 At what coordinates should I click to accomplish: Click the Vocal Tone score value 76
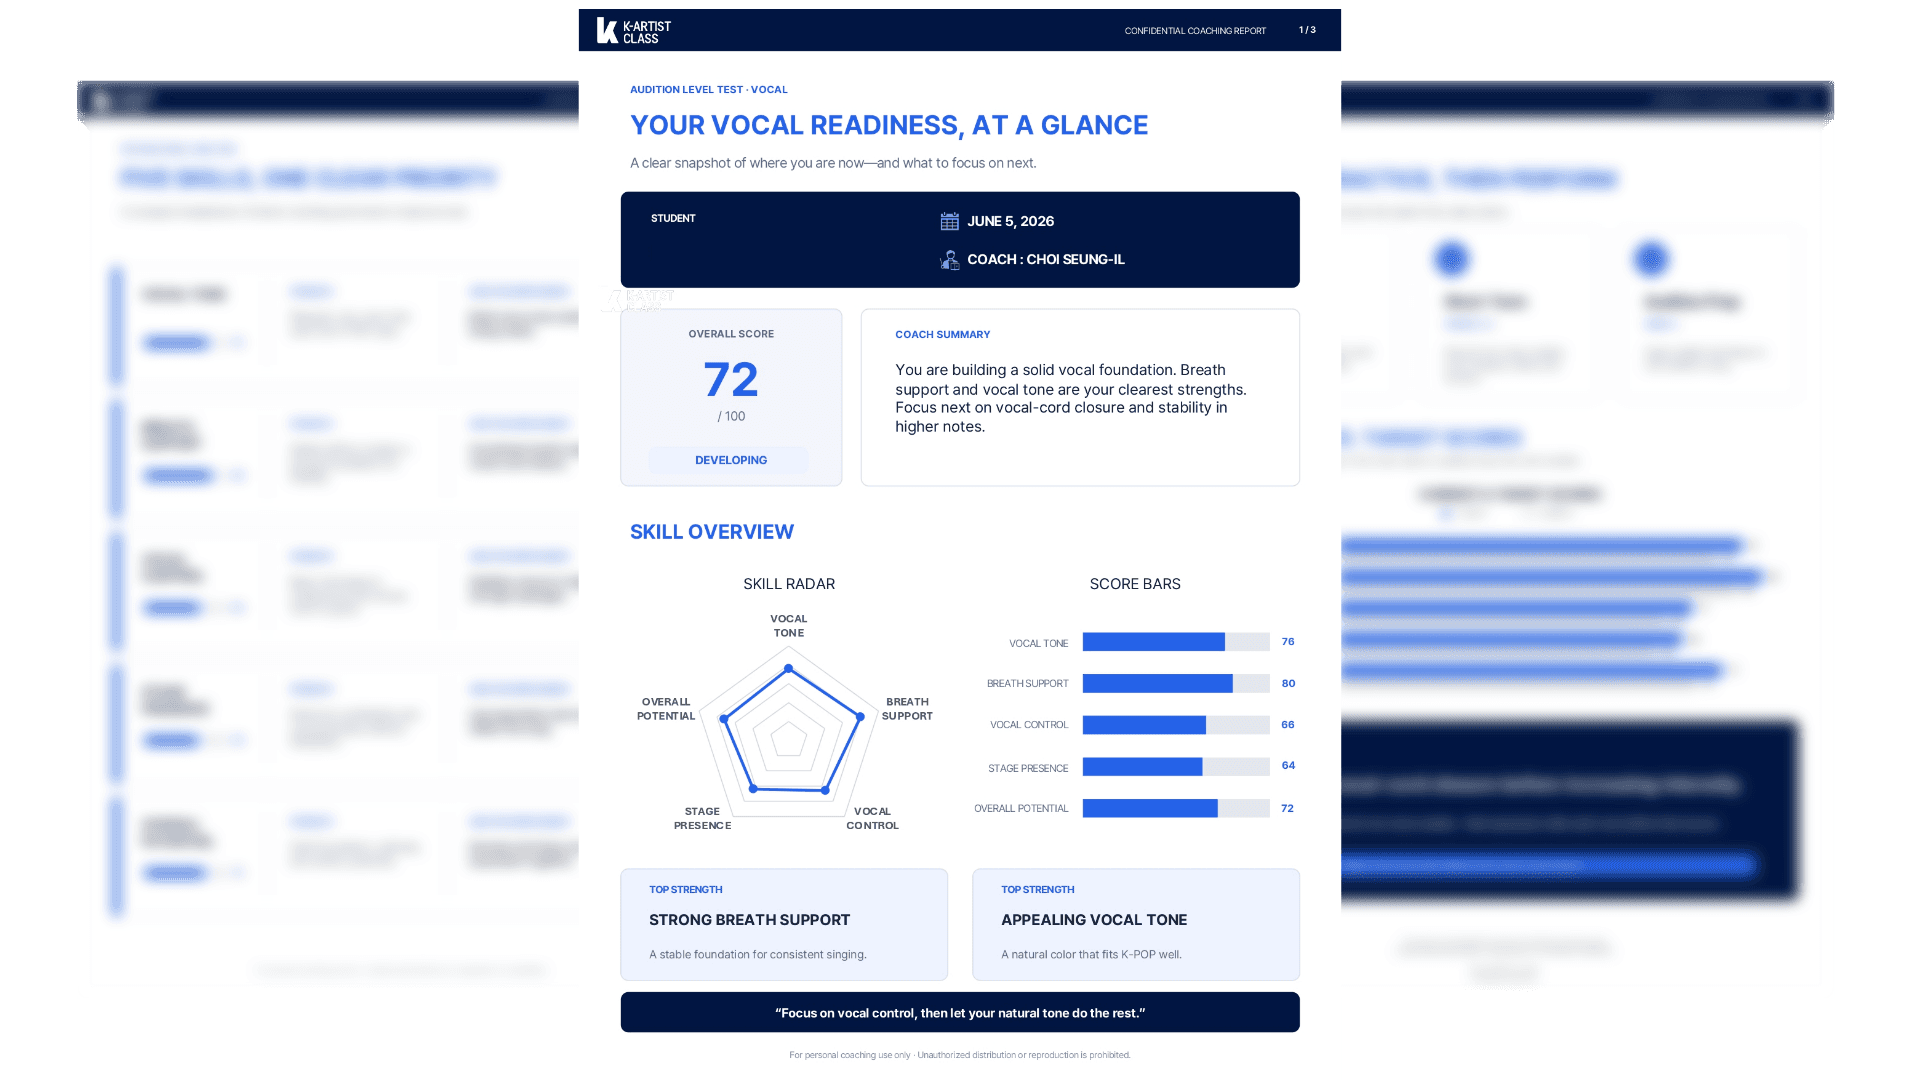[x=1288, y=642]
